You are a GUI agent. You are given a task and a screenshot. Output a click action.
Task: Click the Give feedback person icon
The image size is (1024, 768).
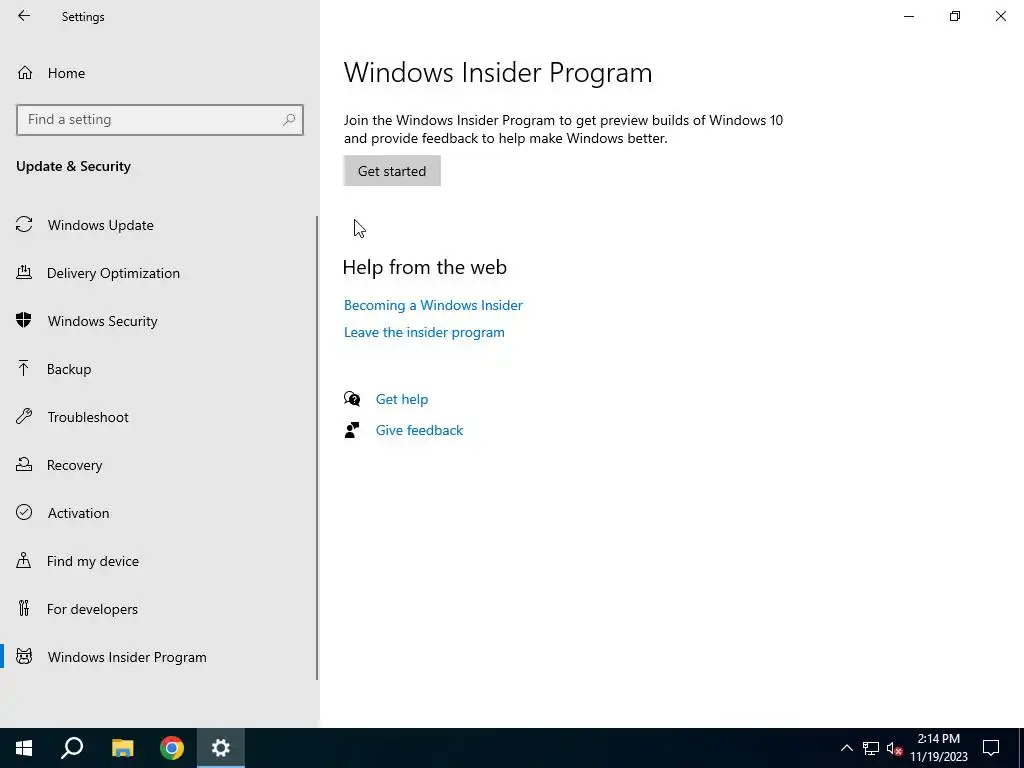click(352, 430)
